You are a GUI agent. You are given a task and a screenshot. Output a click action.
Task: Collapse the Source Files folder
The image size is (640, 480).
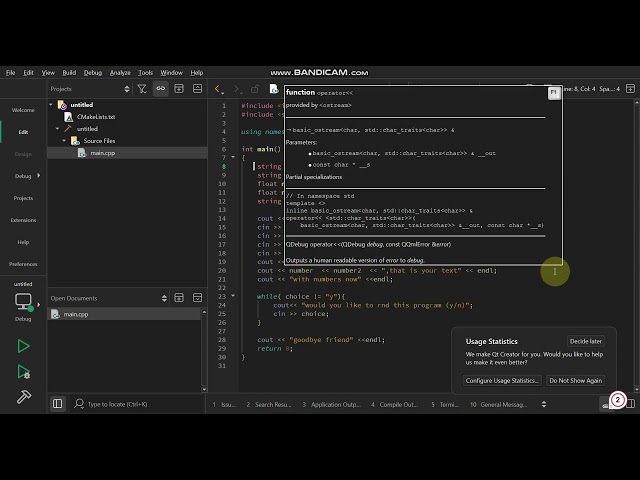click(64, 141)
